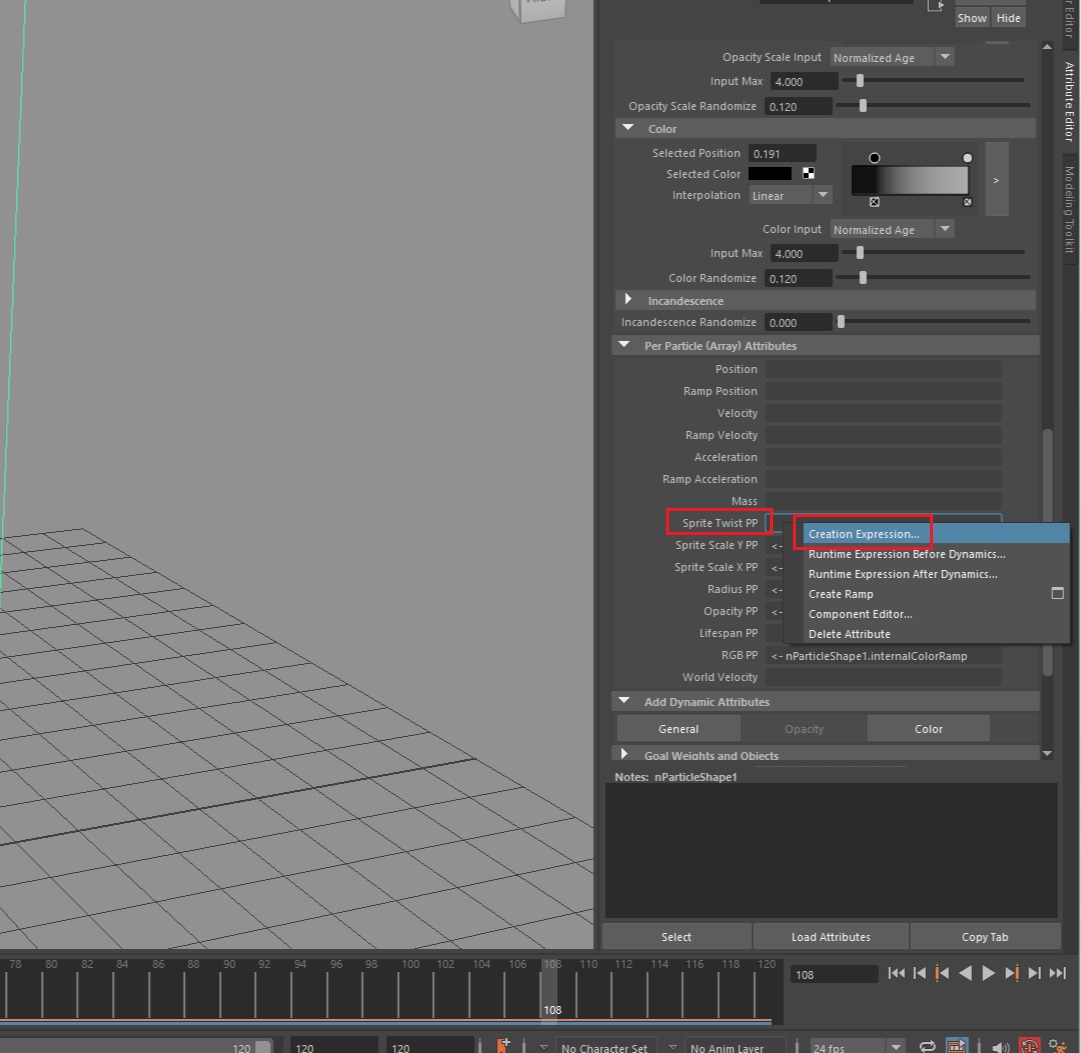Expand Goal Weights and Objects section
The width and height of the screenshot is (1081, 1053).
(624, 754)
